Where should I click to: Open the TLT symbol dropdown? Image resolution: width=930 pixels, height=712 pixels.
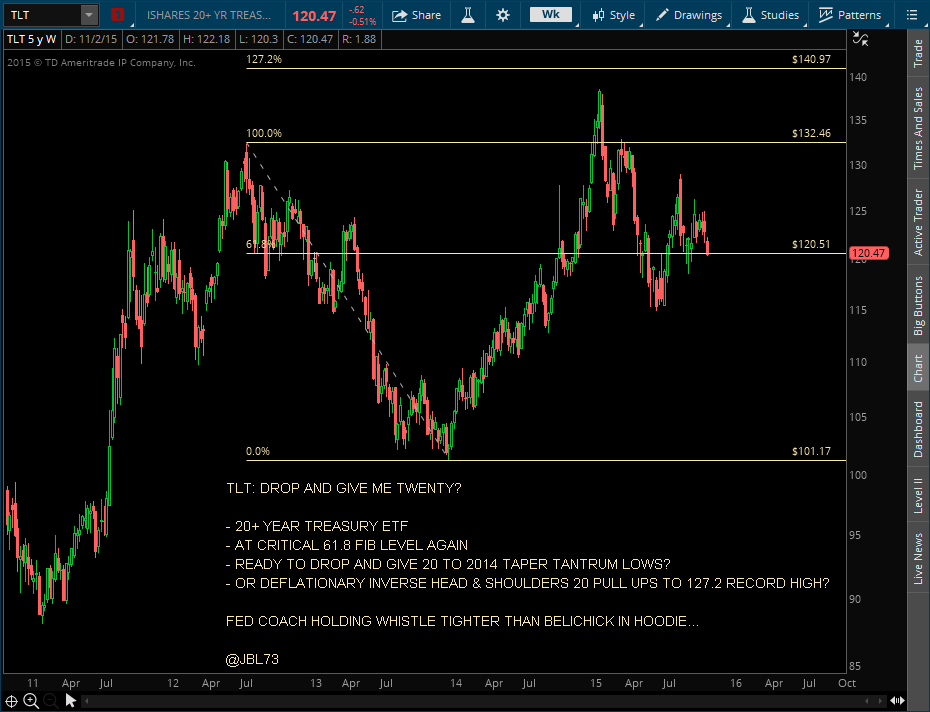coord(88,14)
